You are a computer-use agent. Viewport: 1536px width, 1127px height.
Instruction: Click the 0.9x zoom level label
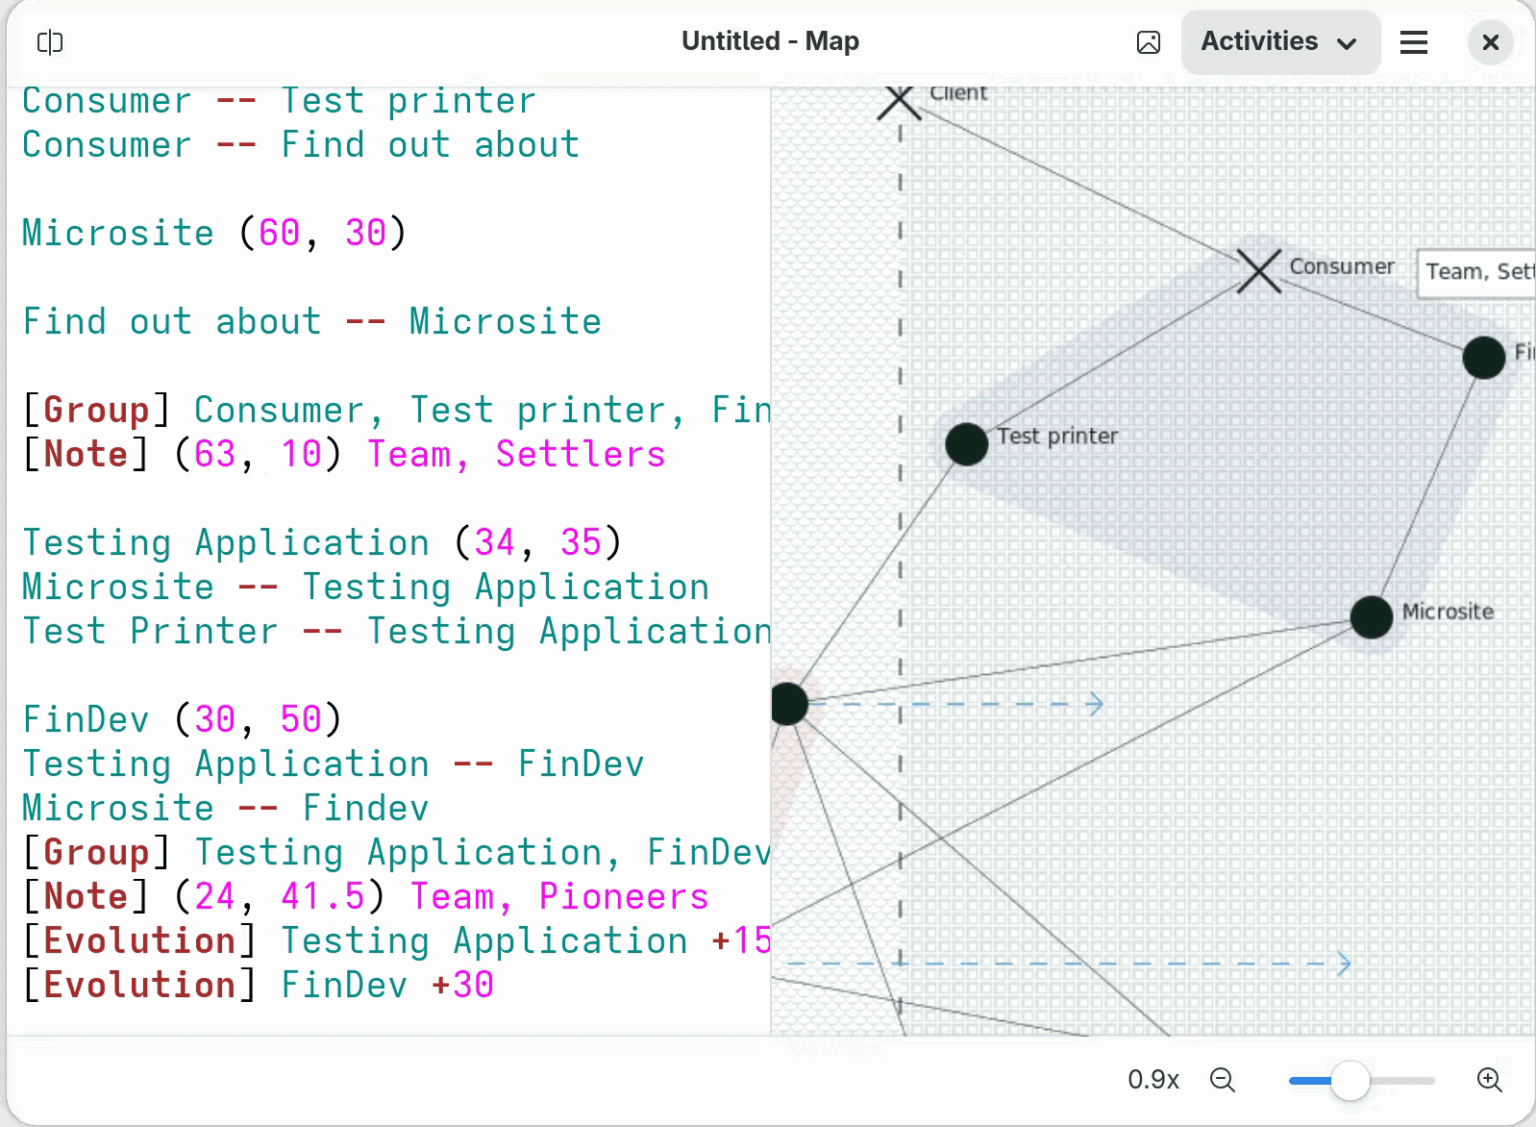coord(1153,1080)
